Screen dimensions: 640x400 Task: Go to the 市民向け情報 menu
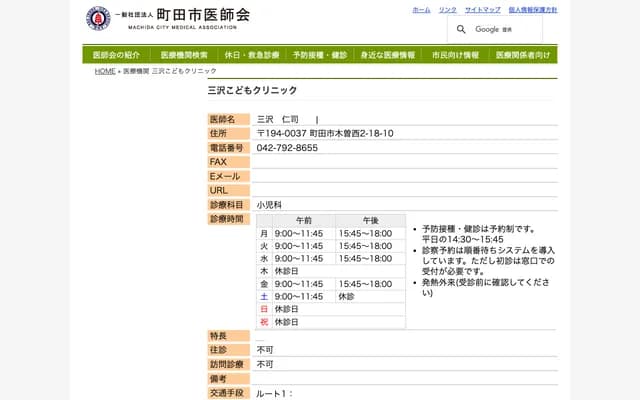pos(456,55)
